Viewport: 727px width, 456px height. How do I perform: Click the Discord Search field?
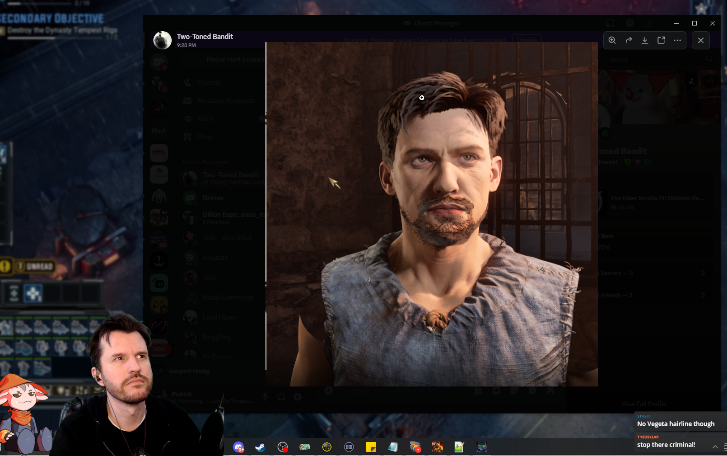point(659,60)
